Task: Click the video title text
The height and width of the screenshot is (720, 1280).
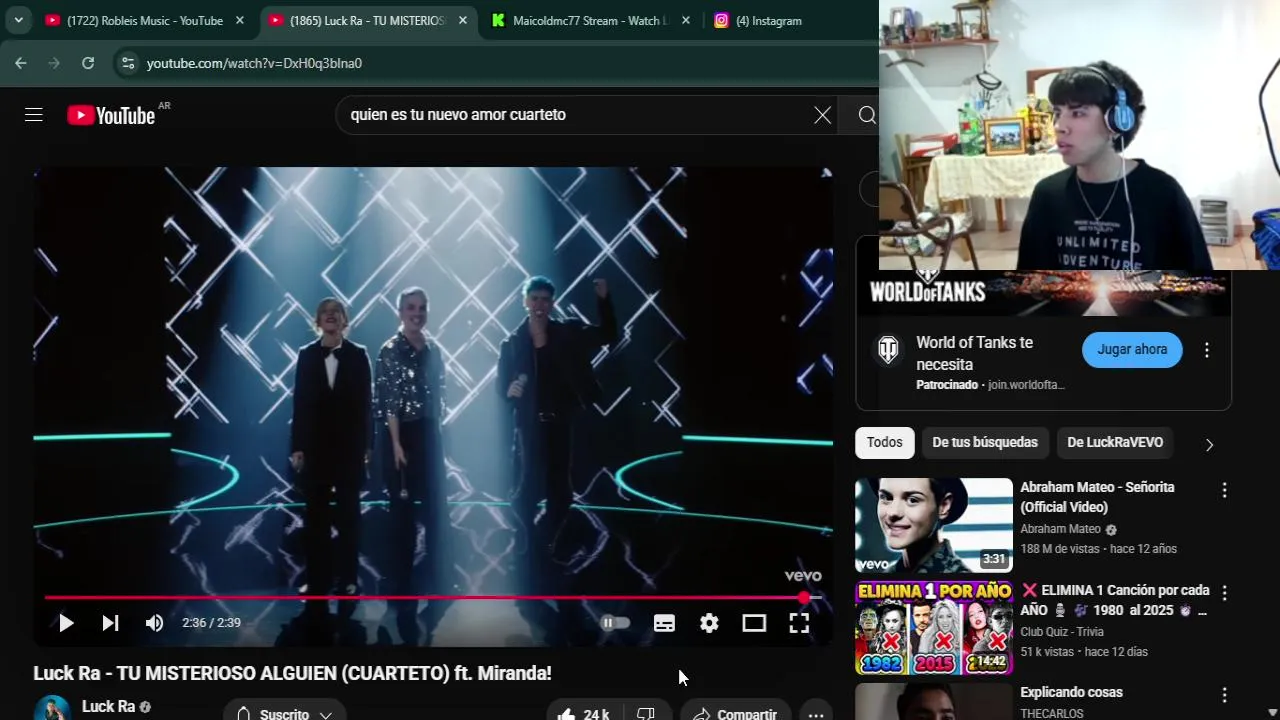Action: (292, 673)
